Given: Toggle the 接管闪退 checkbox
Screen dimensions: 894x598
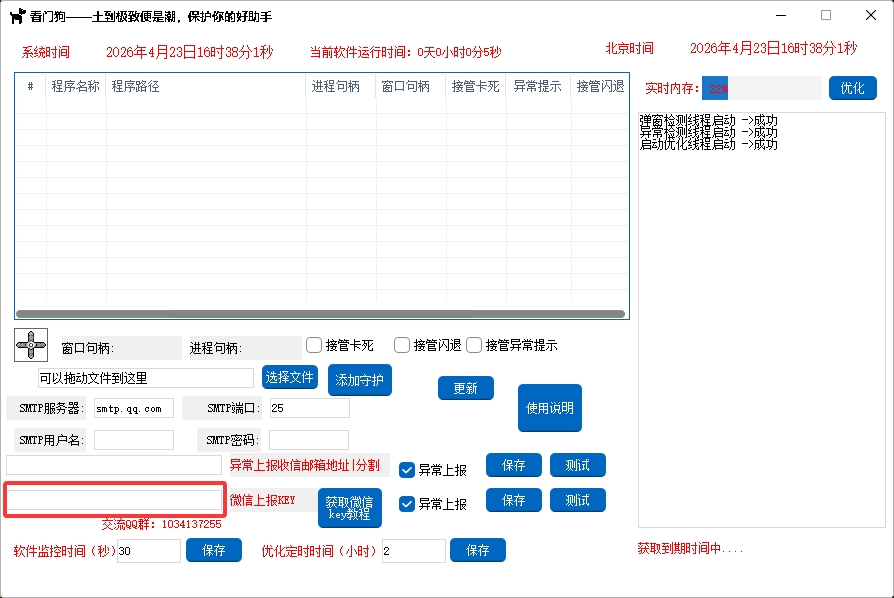Looking at the screenshot, I should [402, 345].
